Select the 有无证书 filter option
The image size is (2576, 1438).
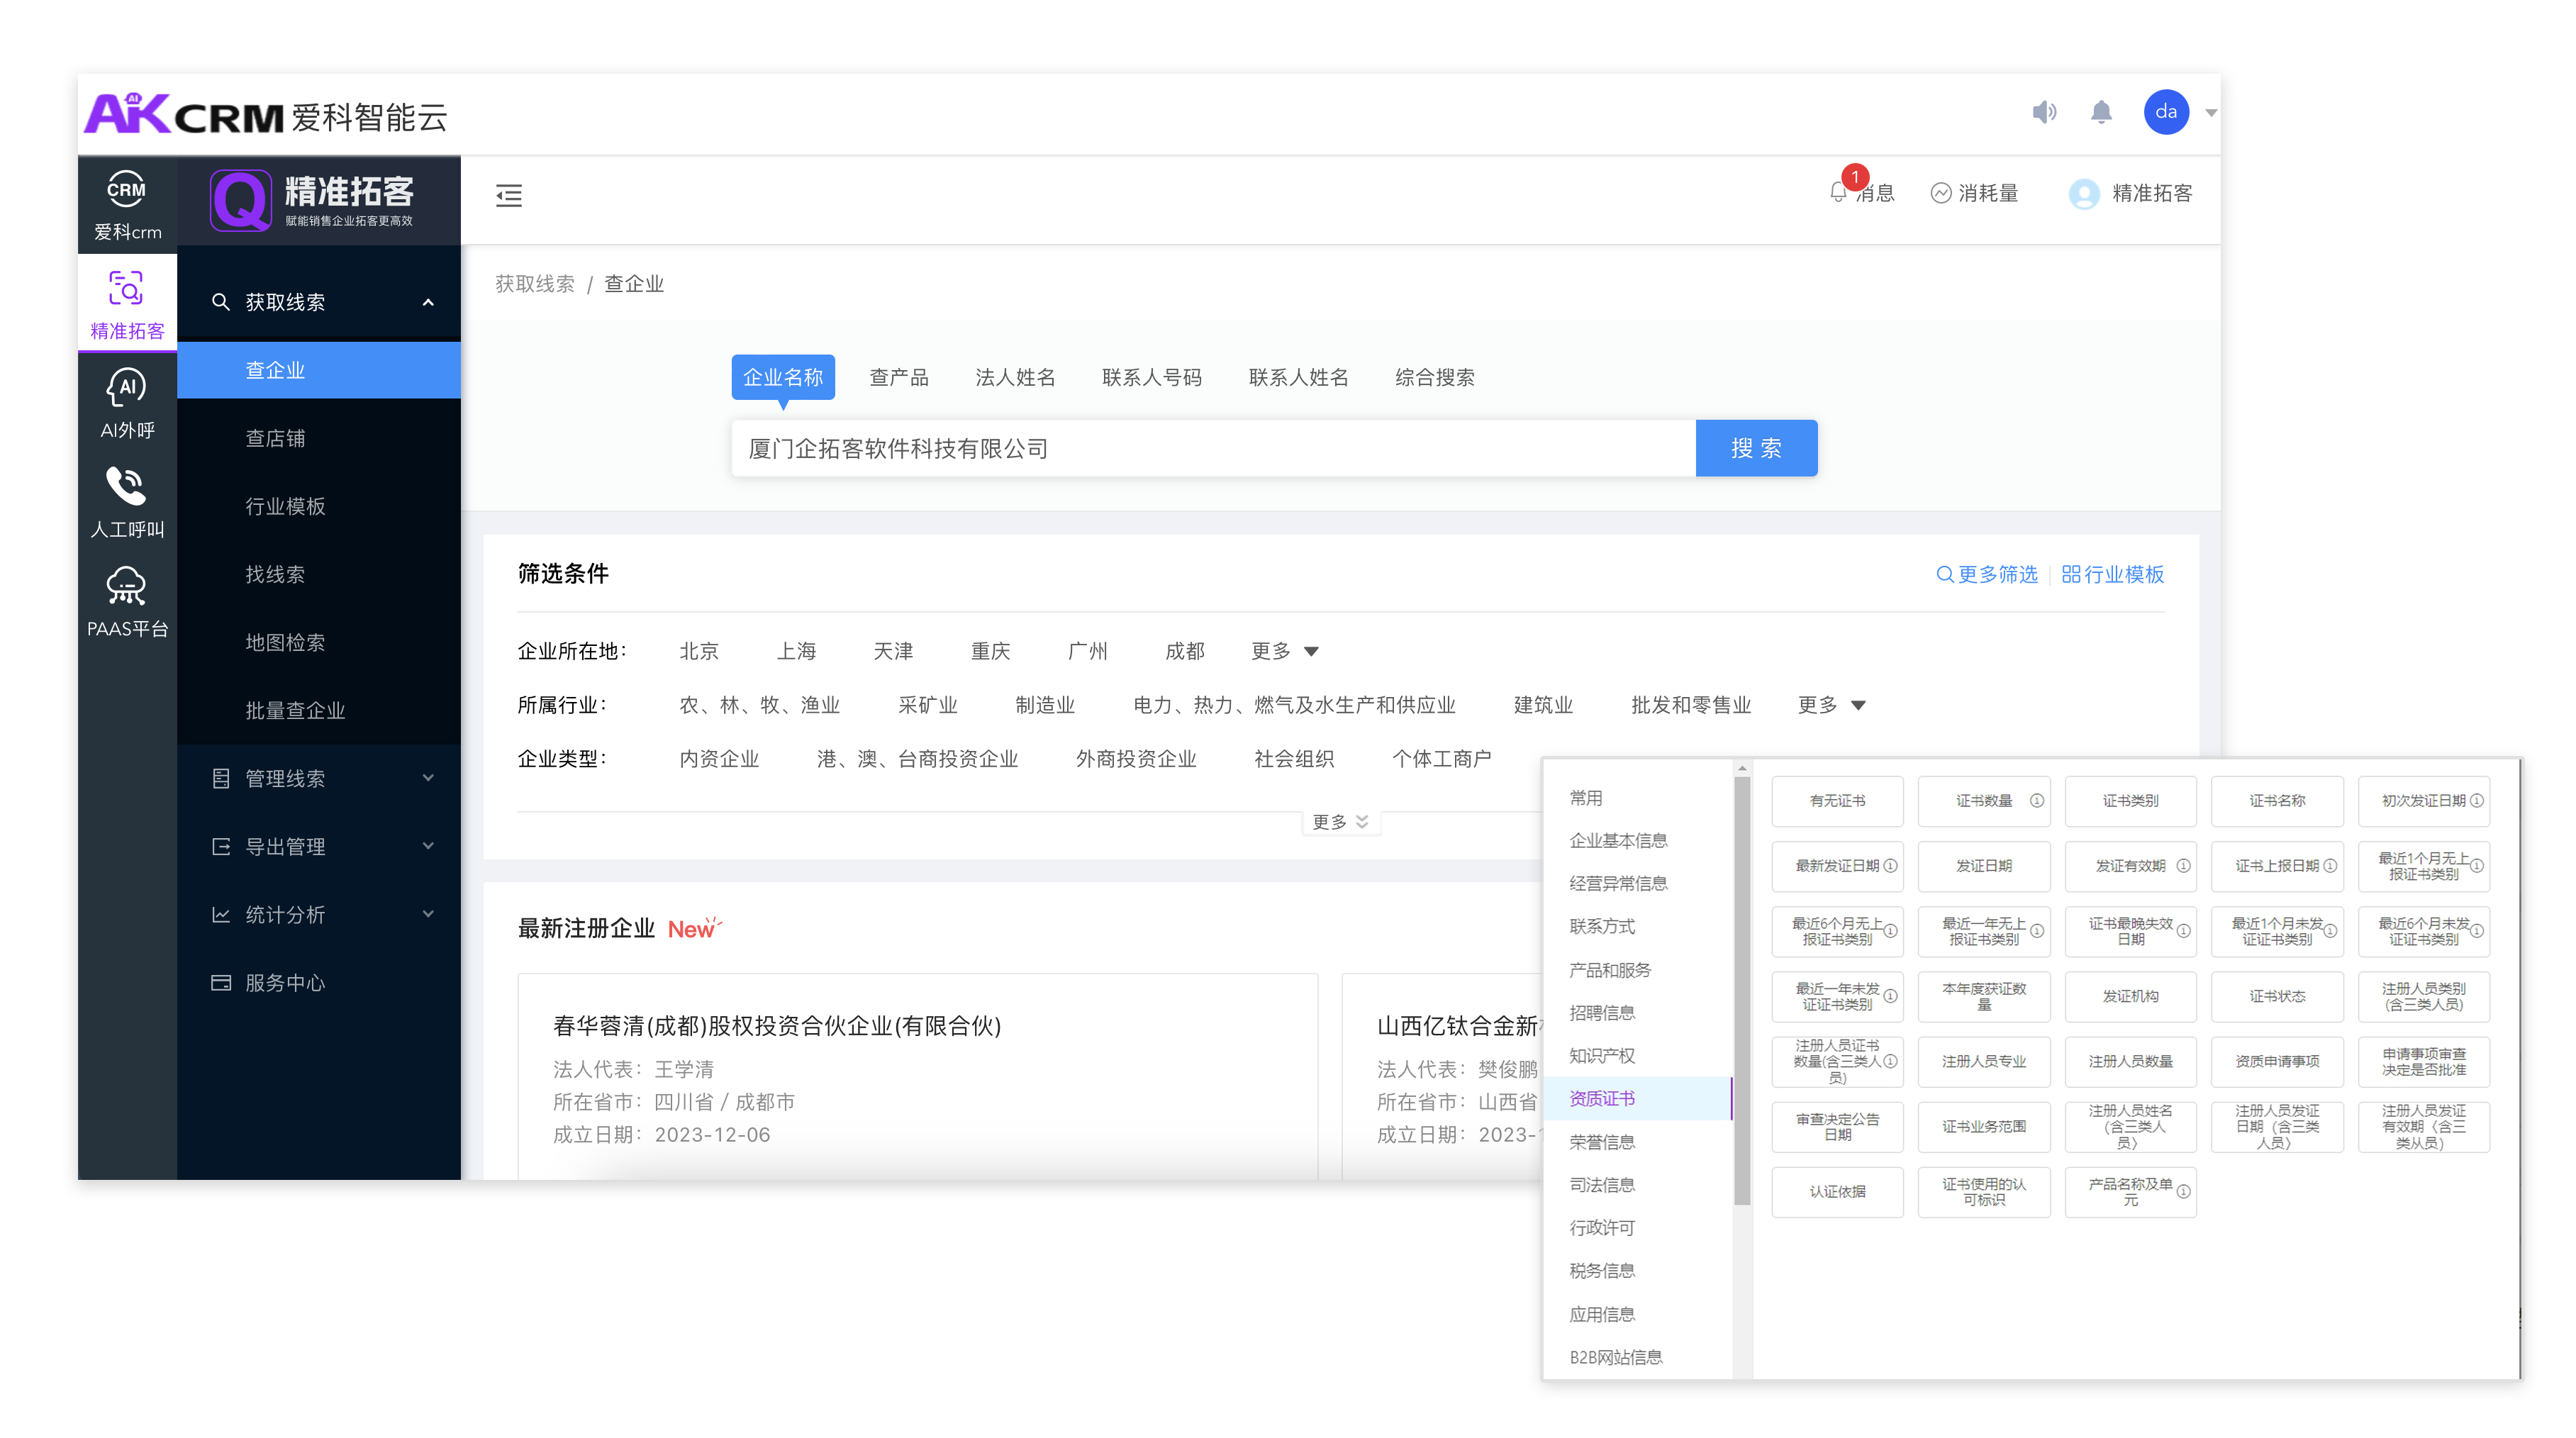(1836, 801)
